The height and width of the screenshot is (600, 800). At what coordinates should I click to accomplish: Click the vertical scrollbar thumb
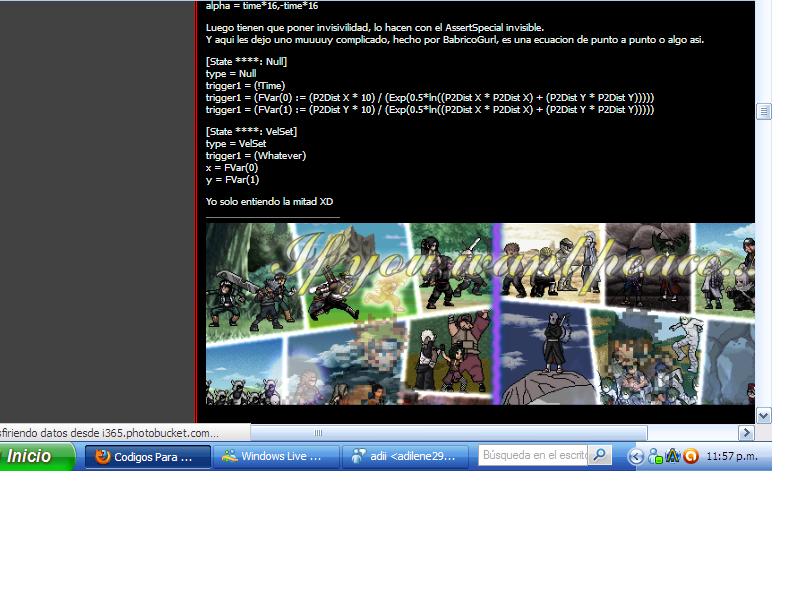pyautogui.click(x=764, y=111)
